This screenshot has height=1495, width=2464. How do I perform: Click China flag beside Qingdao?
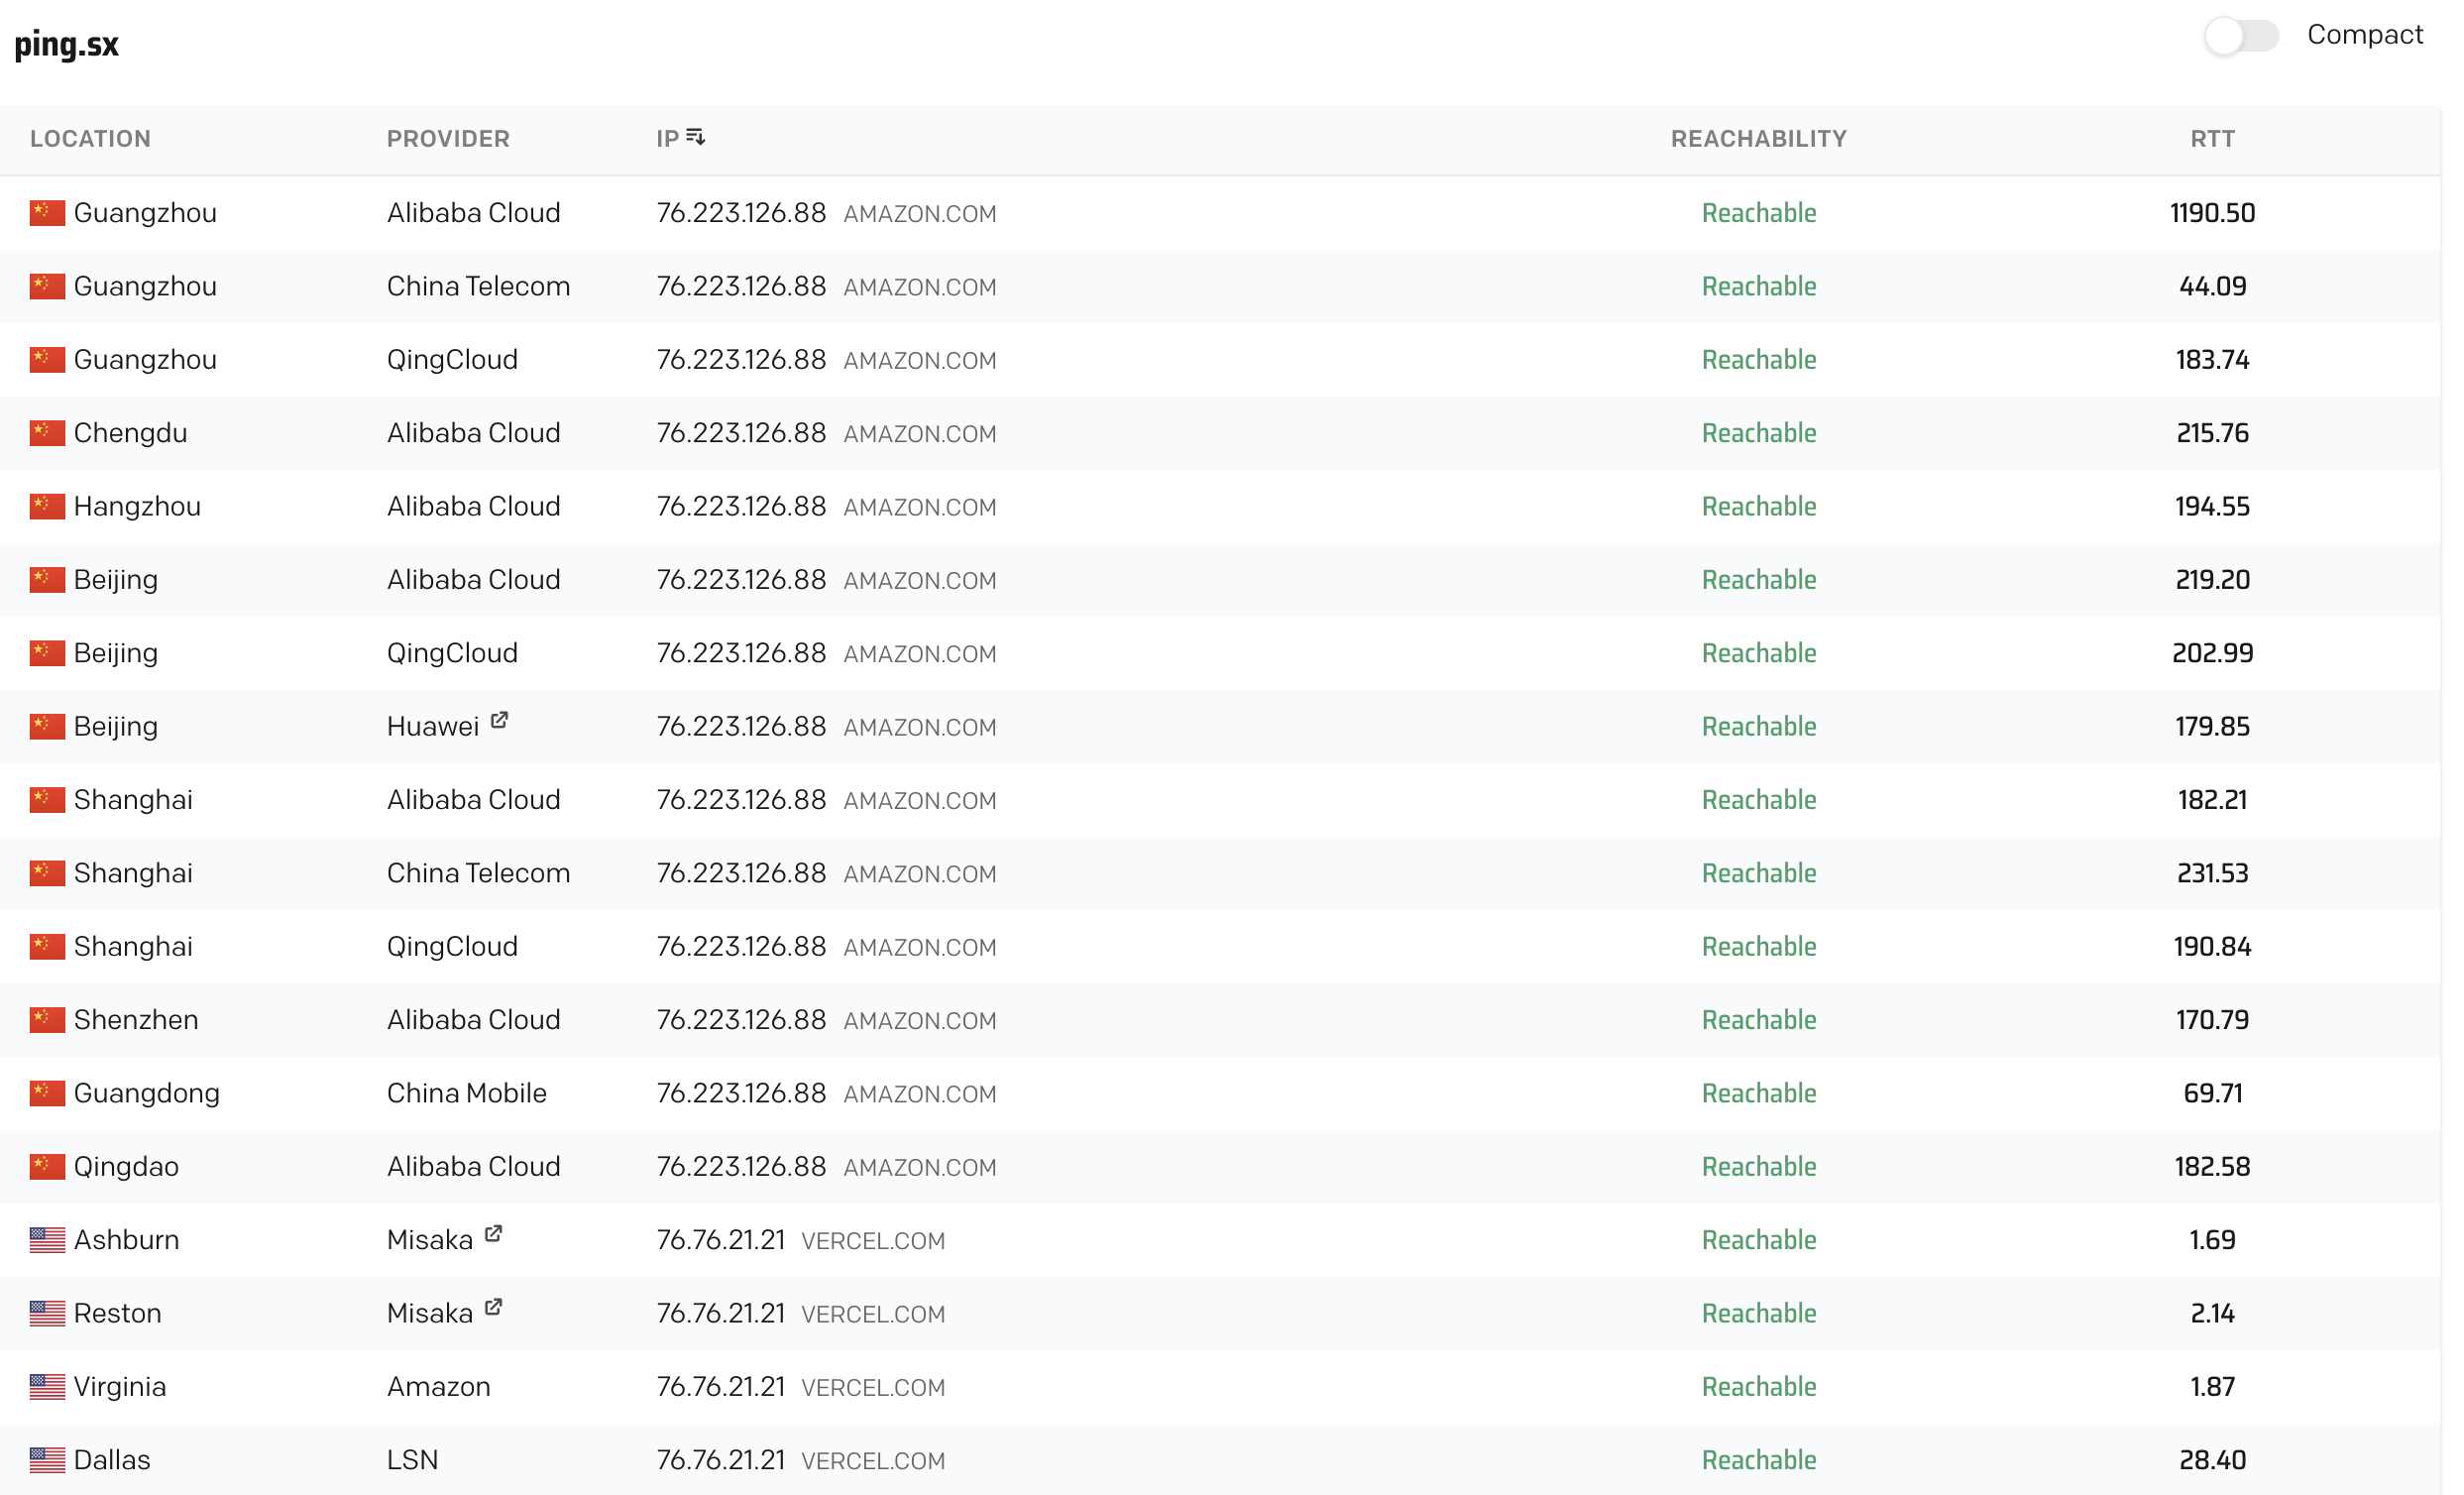tap(47, 1166)
